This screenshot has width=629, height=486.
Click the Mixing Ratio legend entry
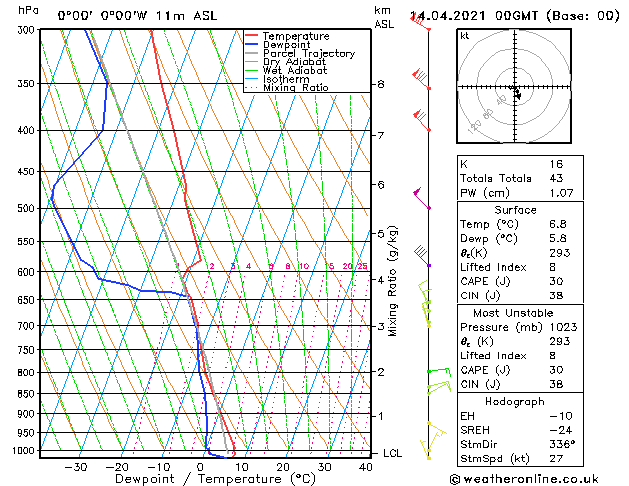click(x=296, y=87)
